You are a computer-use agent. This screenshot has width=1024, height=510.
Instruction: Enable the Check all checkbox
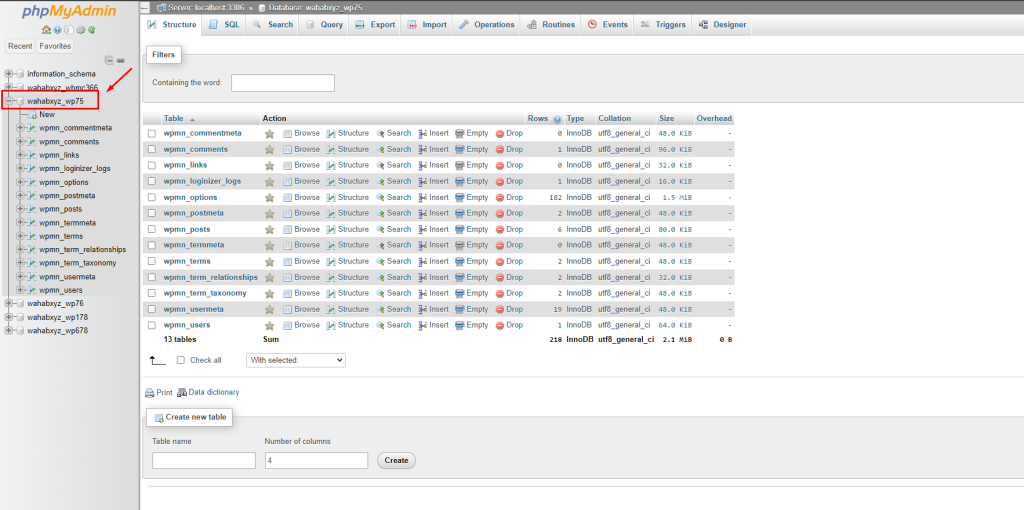coord(181,360)
